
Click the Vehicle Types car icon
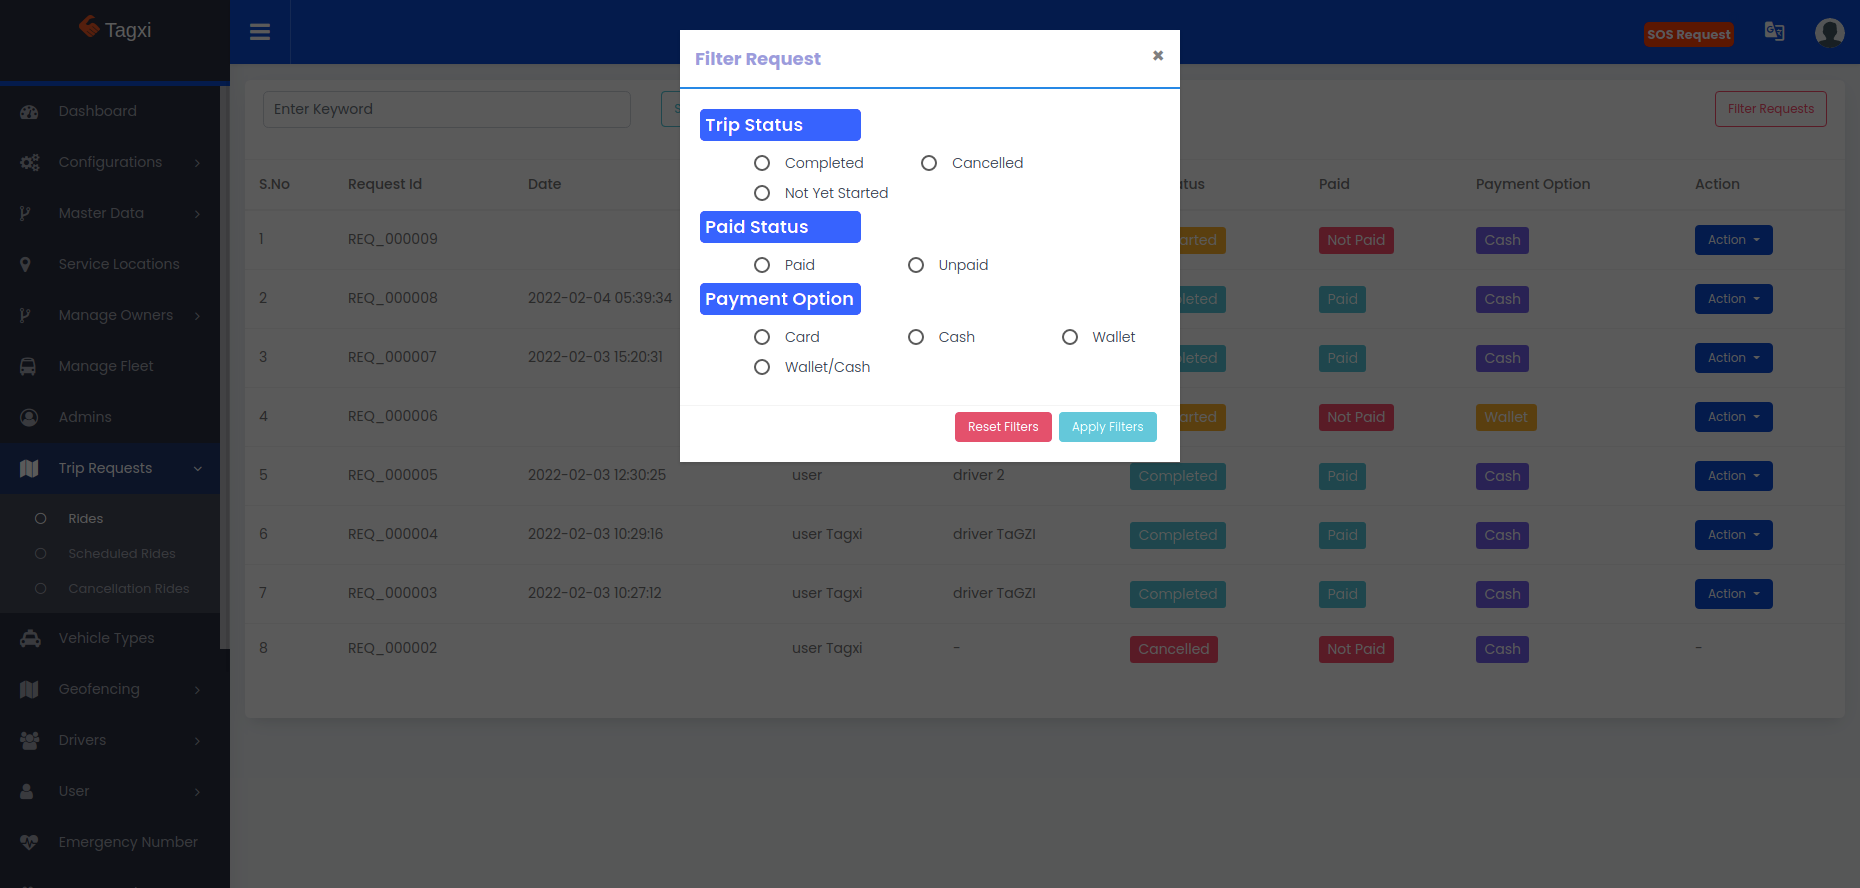(x=30, y=639)
